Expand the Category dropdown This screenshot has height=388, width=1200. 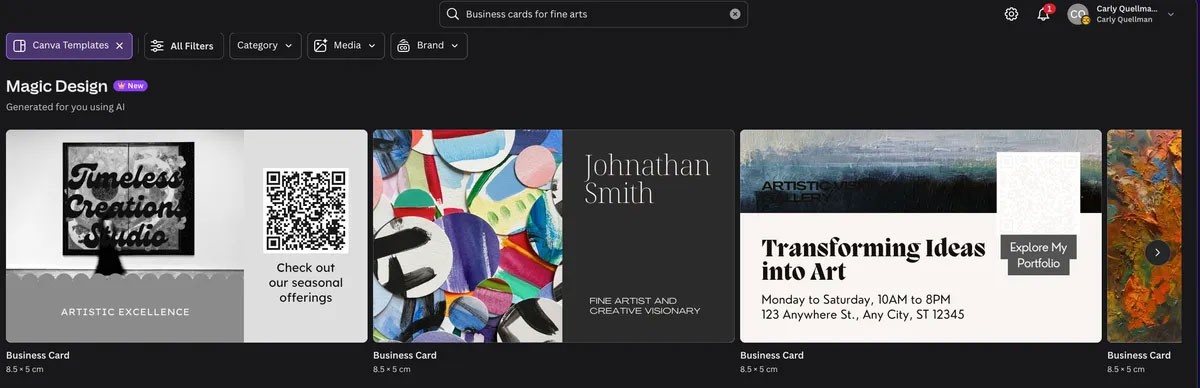[x=265, y=46]
